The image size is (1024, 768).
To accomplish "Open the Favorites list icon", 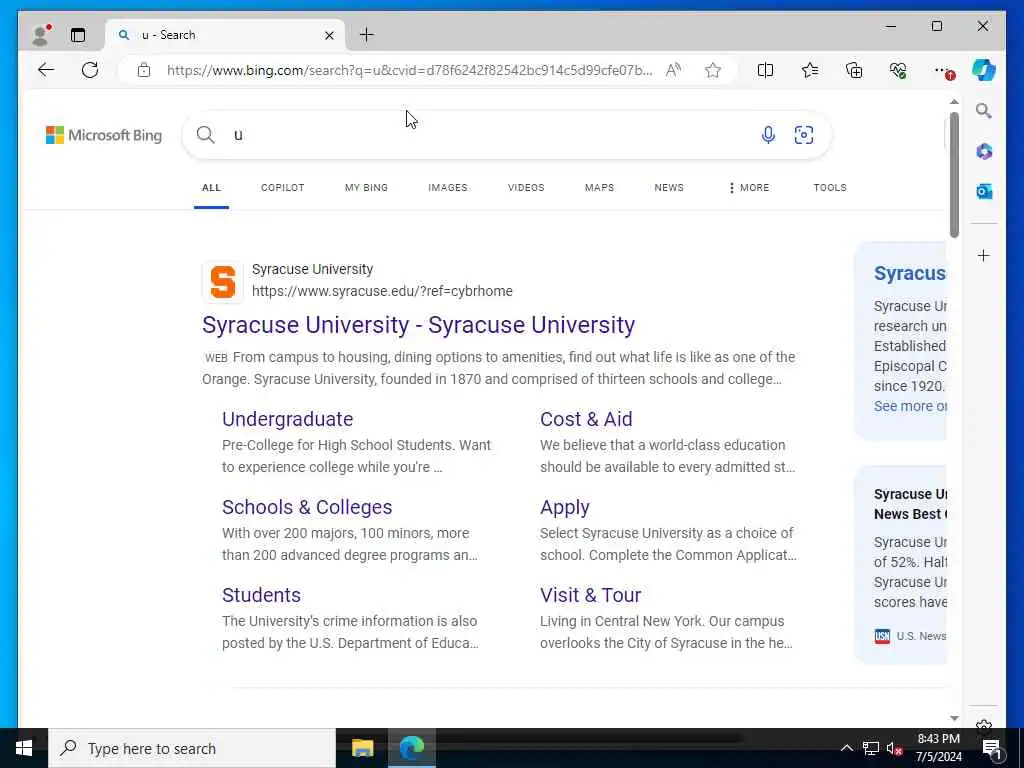I will 810,70.
